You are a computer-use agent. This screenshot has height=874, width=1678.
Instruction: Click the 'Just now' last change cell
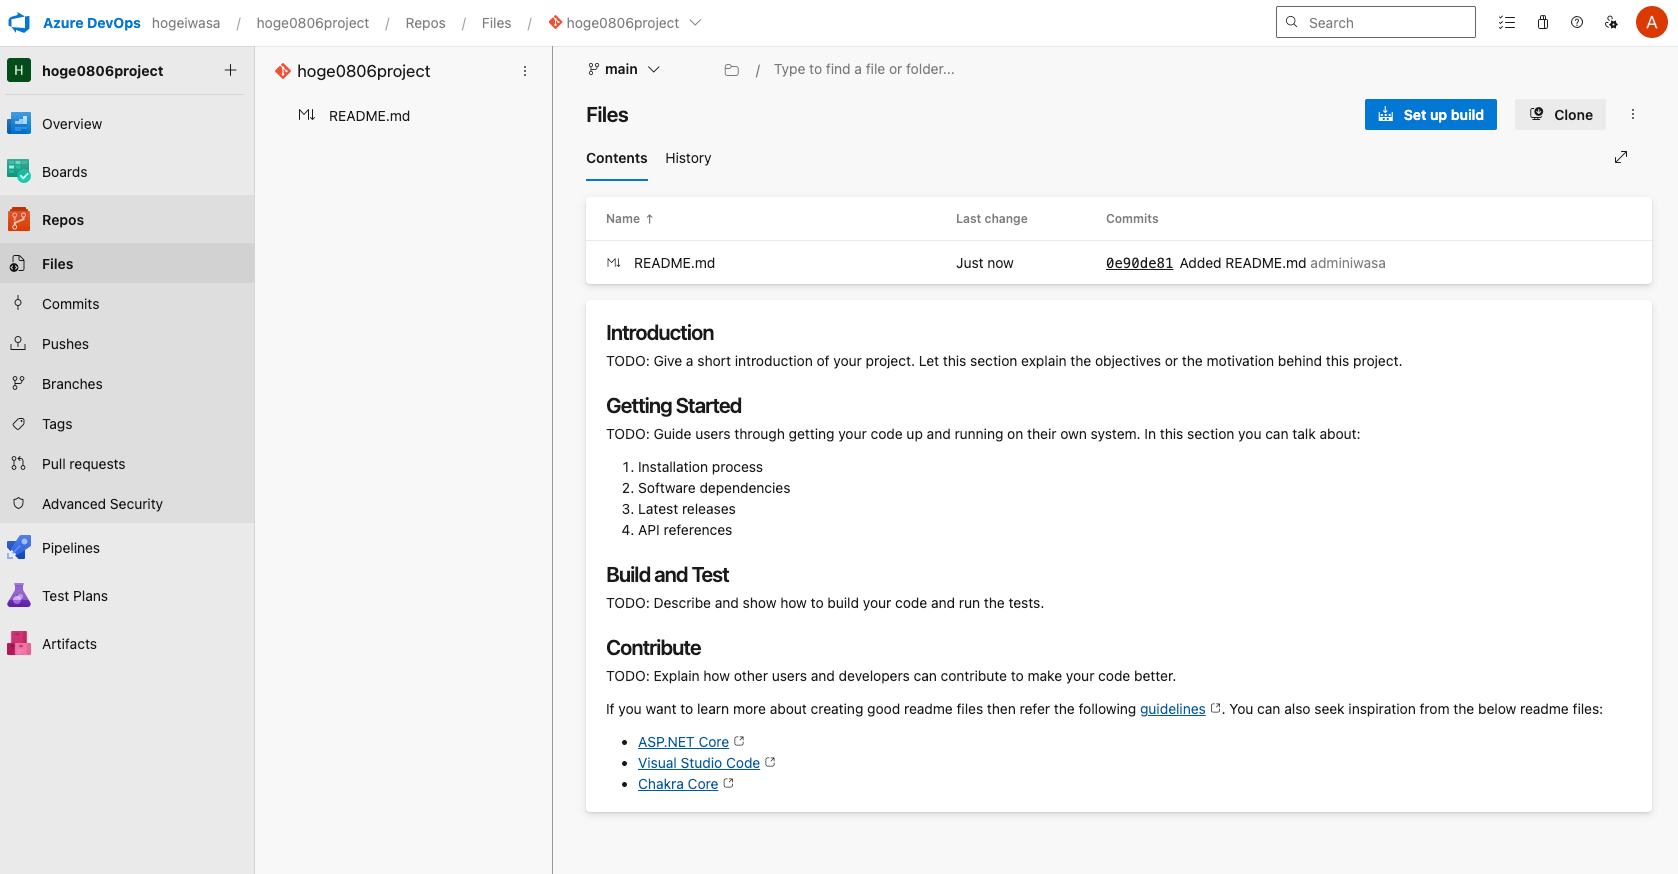point(984,263)
